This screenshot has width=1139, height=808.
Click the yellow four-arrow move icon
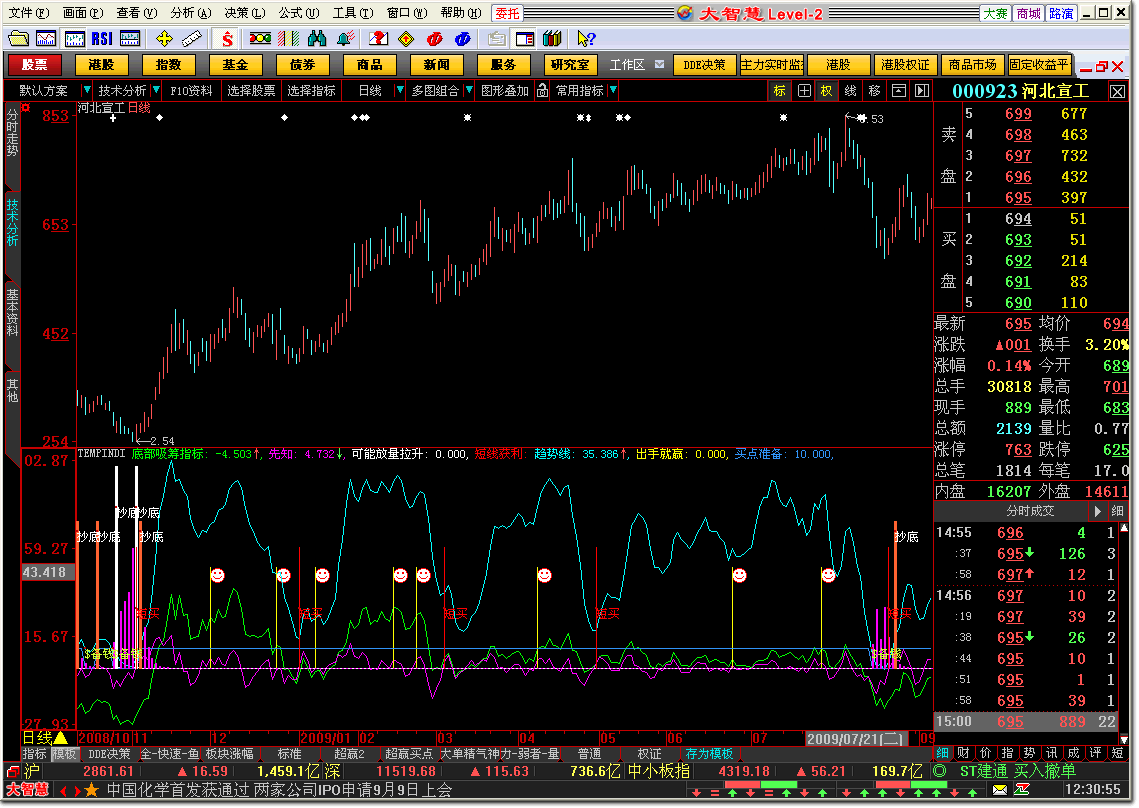pos(164,39)
